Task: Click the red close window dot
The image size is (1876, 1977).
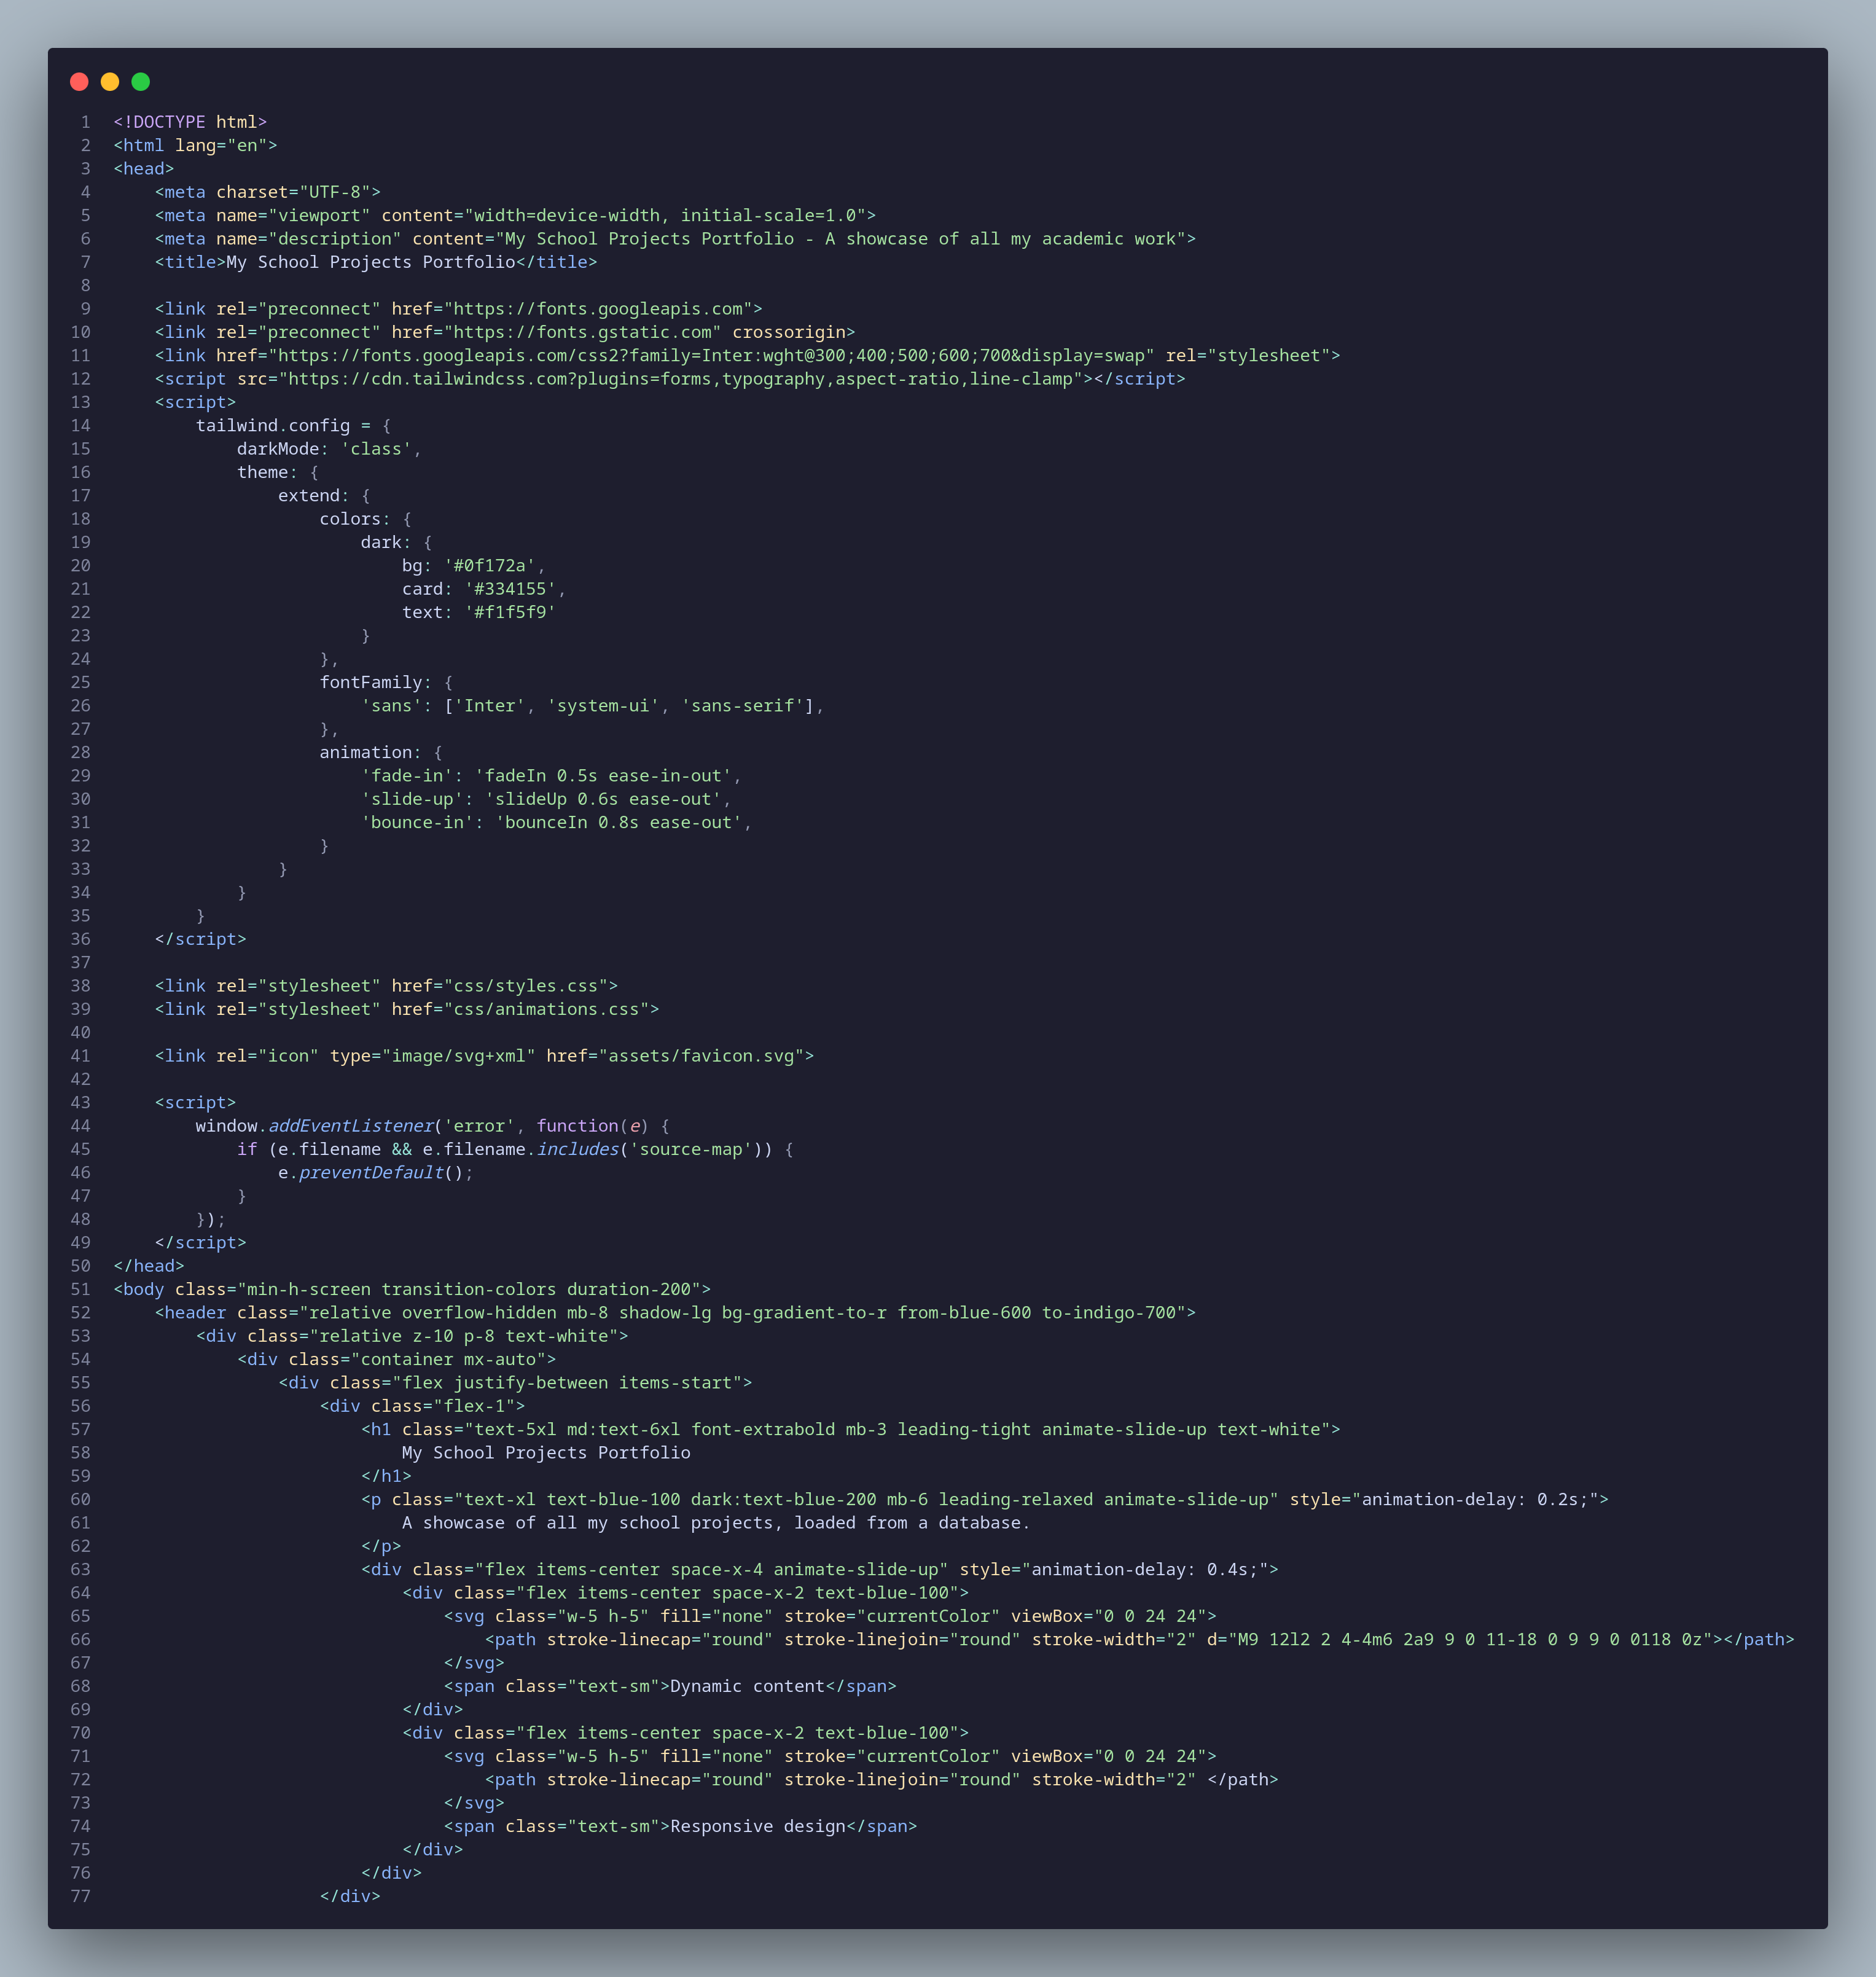Action: pyautogui.click(x=79, y=82)
